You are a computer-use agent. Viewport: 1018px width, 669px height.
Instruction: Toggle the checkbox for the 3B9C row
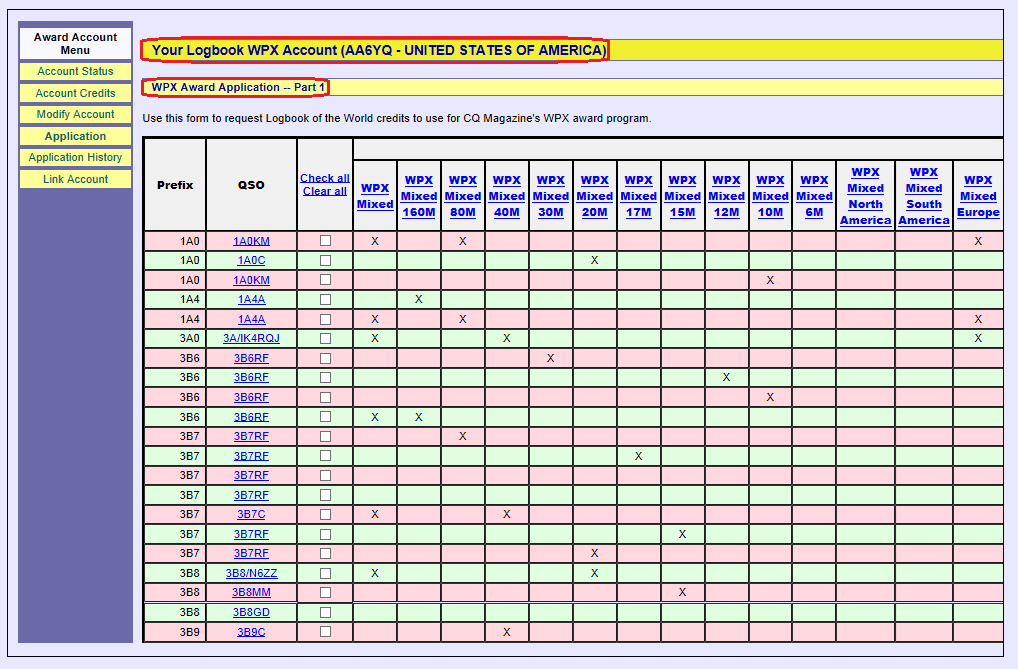(x=325, y=632)
